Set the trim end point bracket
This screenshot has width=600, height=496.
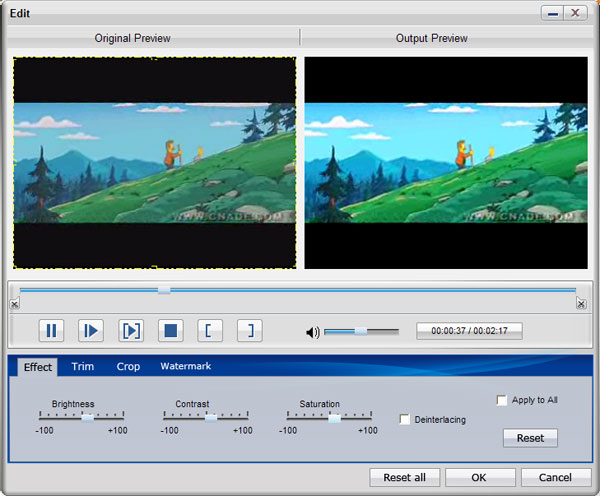pyautogui.click(x=249, y=330)
